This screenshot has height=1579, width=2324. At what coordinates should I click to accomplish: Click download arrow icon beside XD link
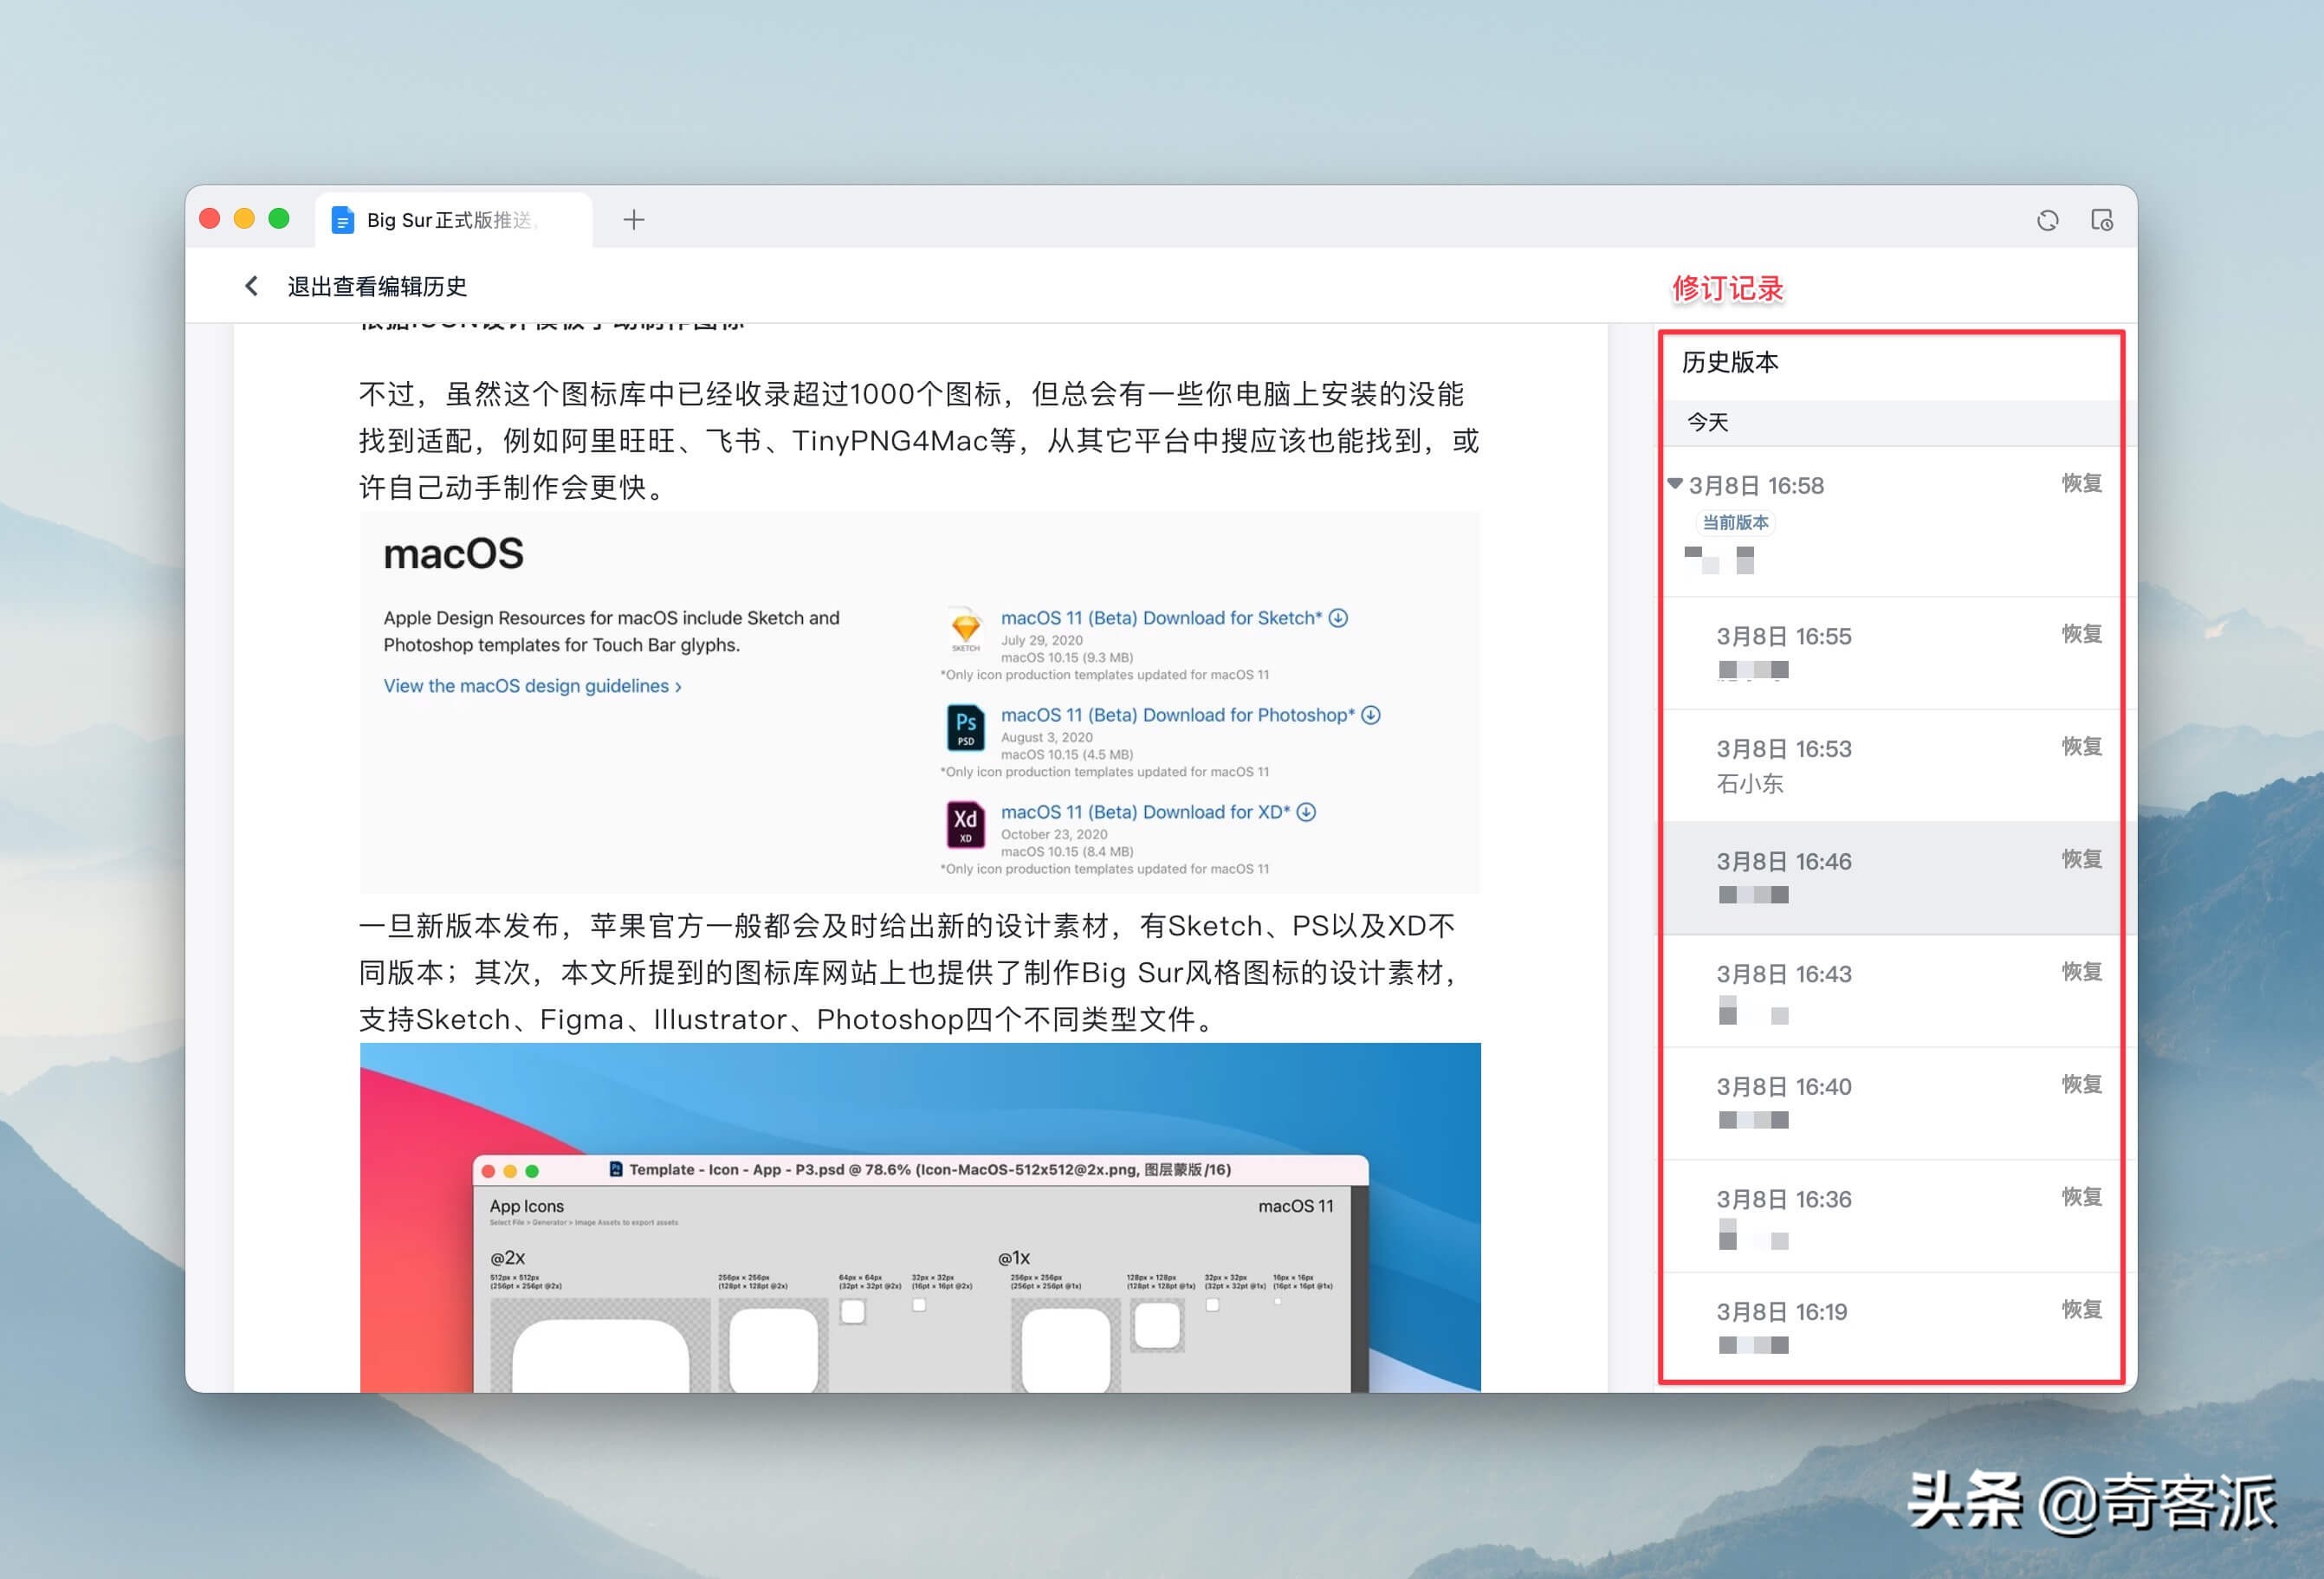click(x=1306, y=812)
